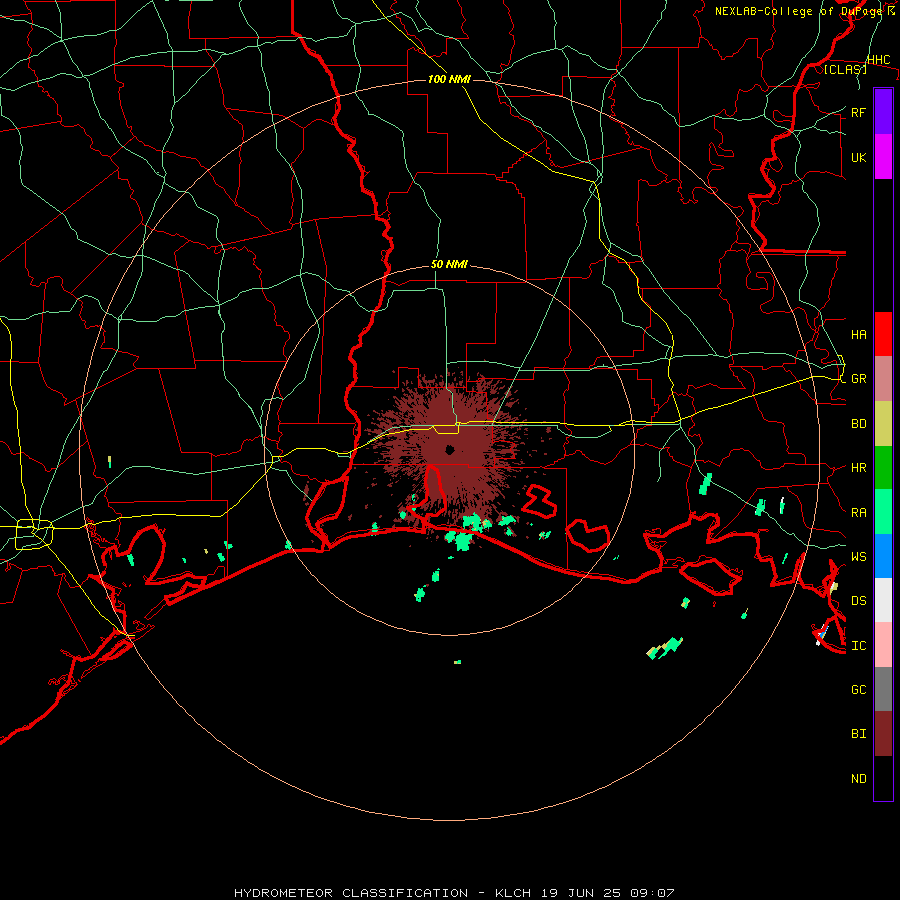The image size is (900, 900).
Task: Click the [CLAS] label
Action: [845, 69]
